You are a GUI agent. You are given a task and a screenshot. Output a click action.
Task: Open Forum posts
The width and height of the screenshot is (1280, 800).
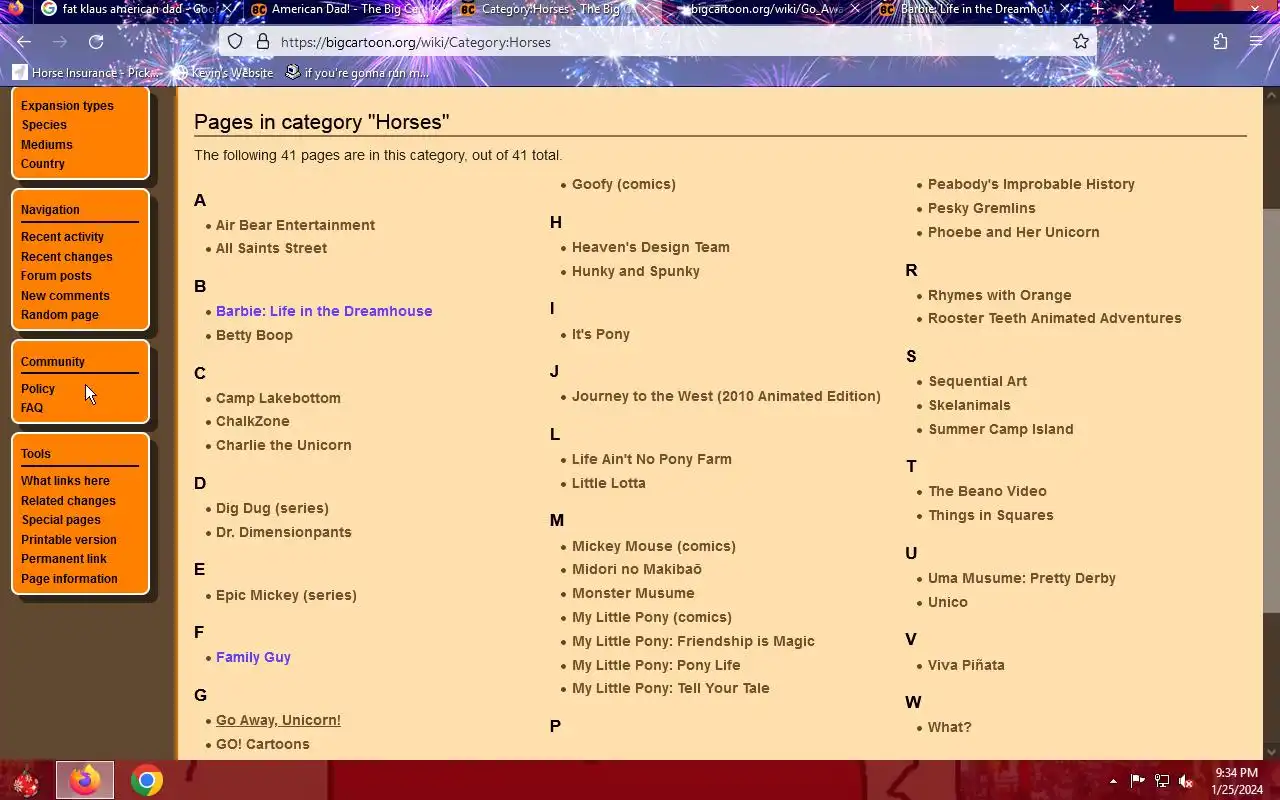tap(56, 276)
